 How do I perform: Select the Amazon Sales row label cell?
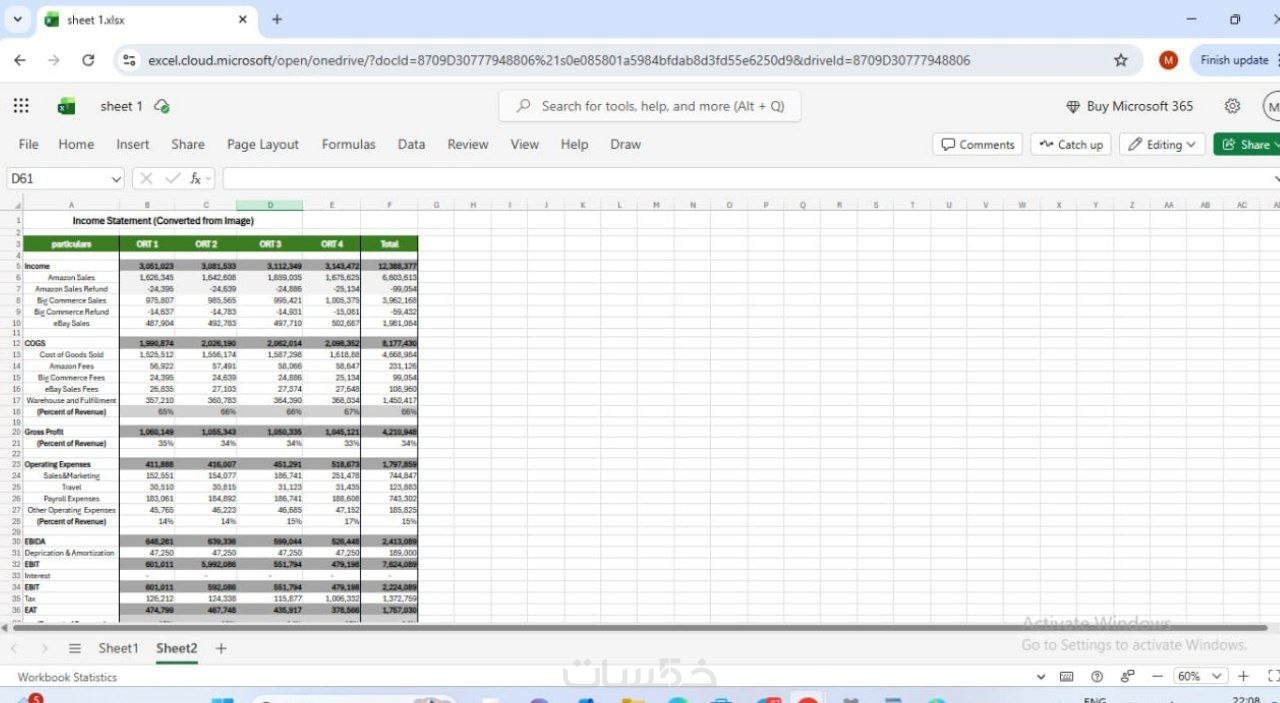(x=71, y=277)
